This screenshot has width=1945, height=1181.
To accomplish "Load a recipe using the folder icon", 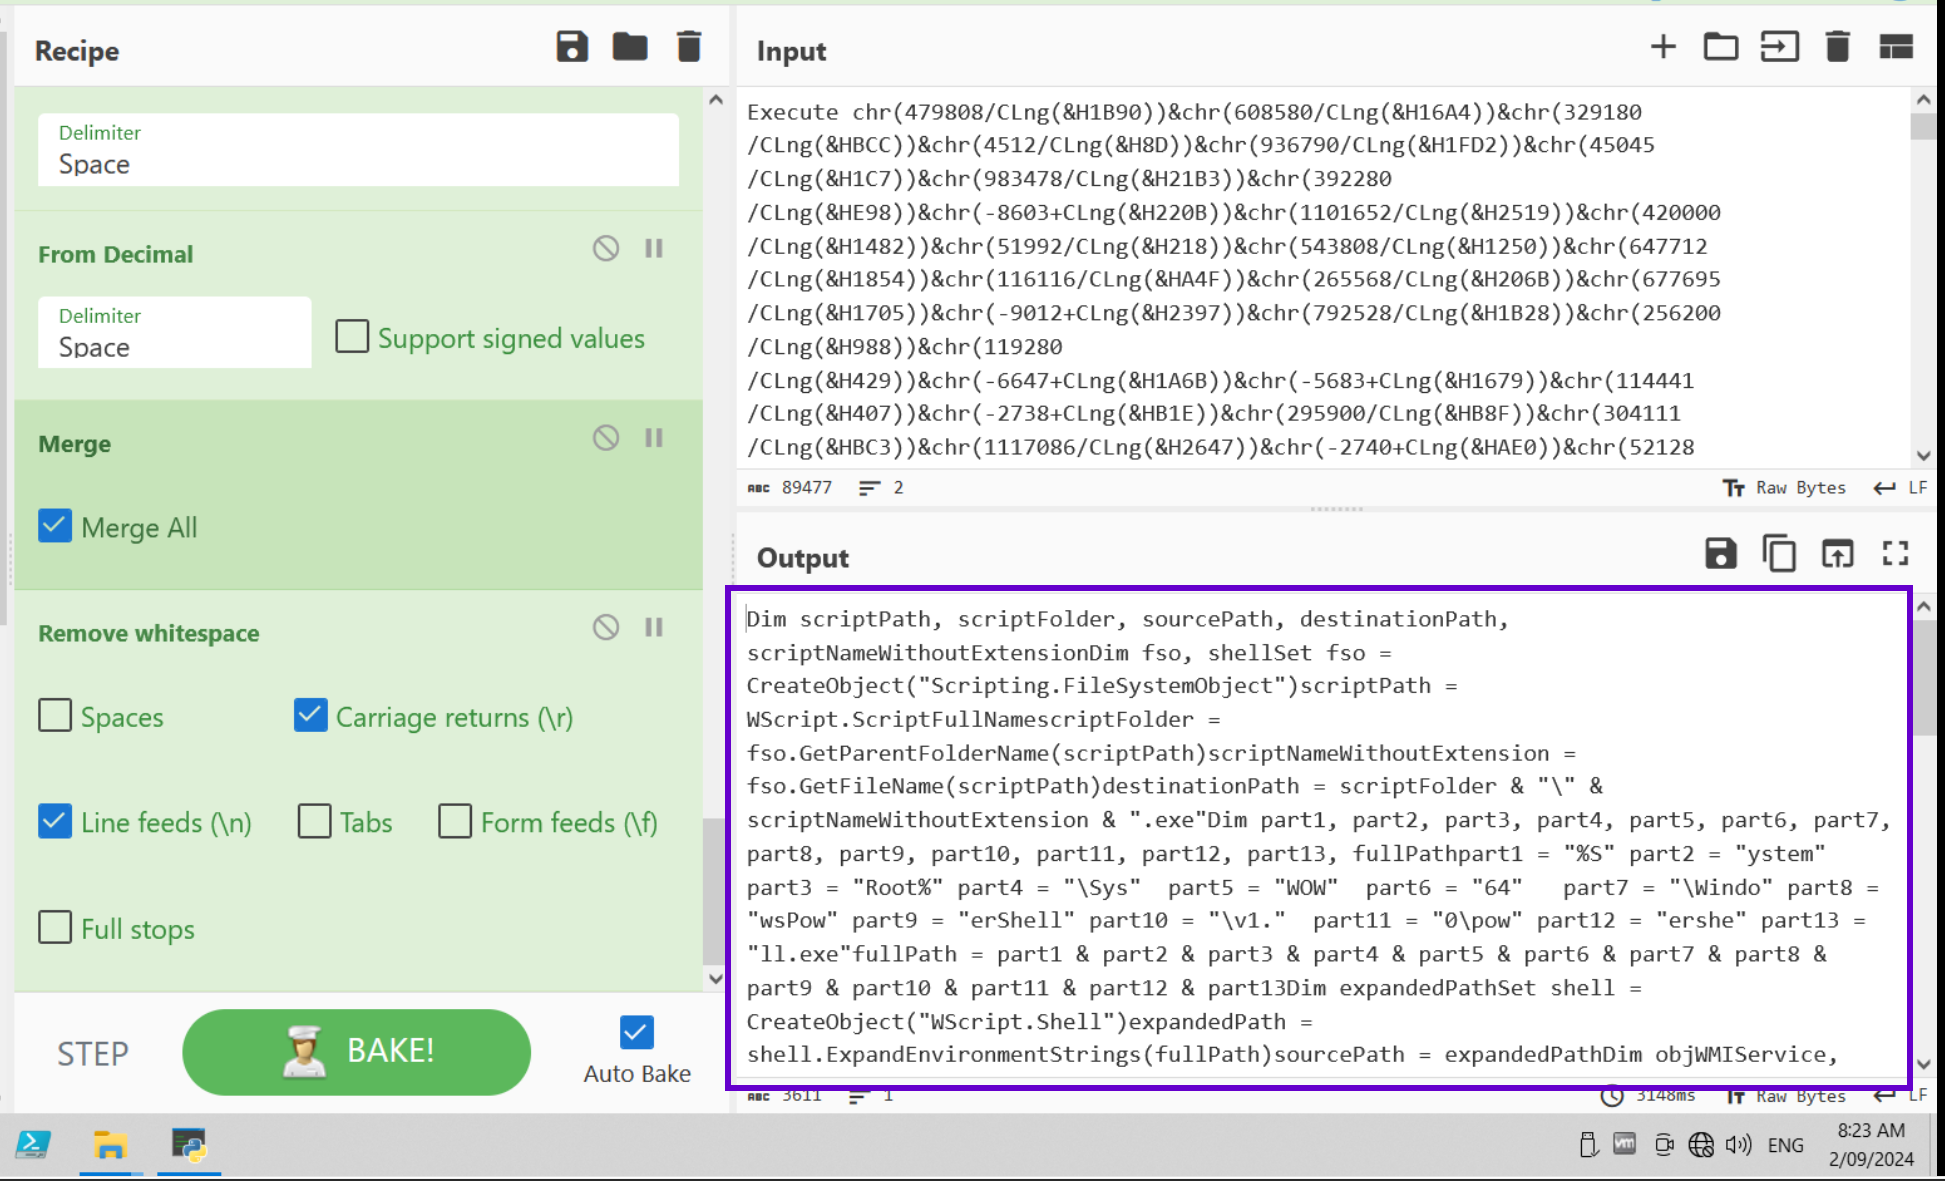I will pos(630,47).
